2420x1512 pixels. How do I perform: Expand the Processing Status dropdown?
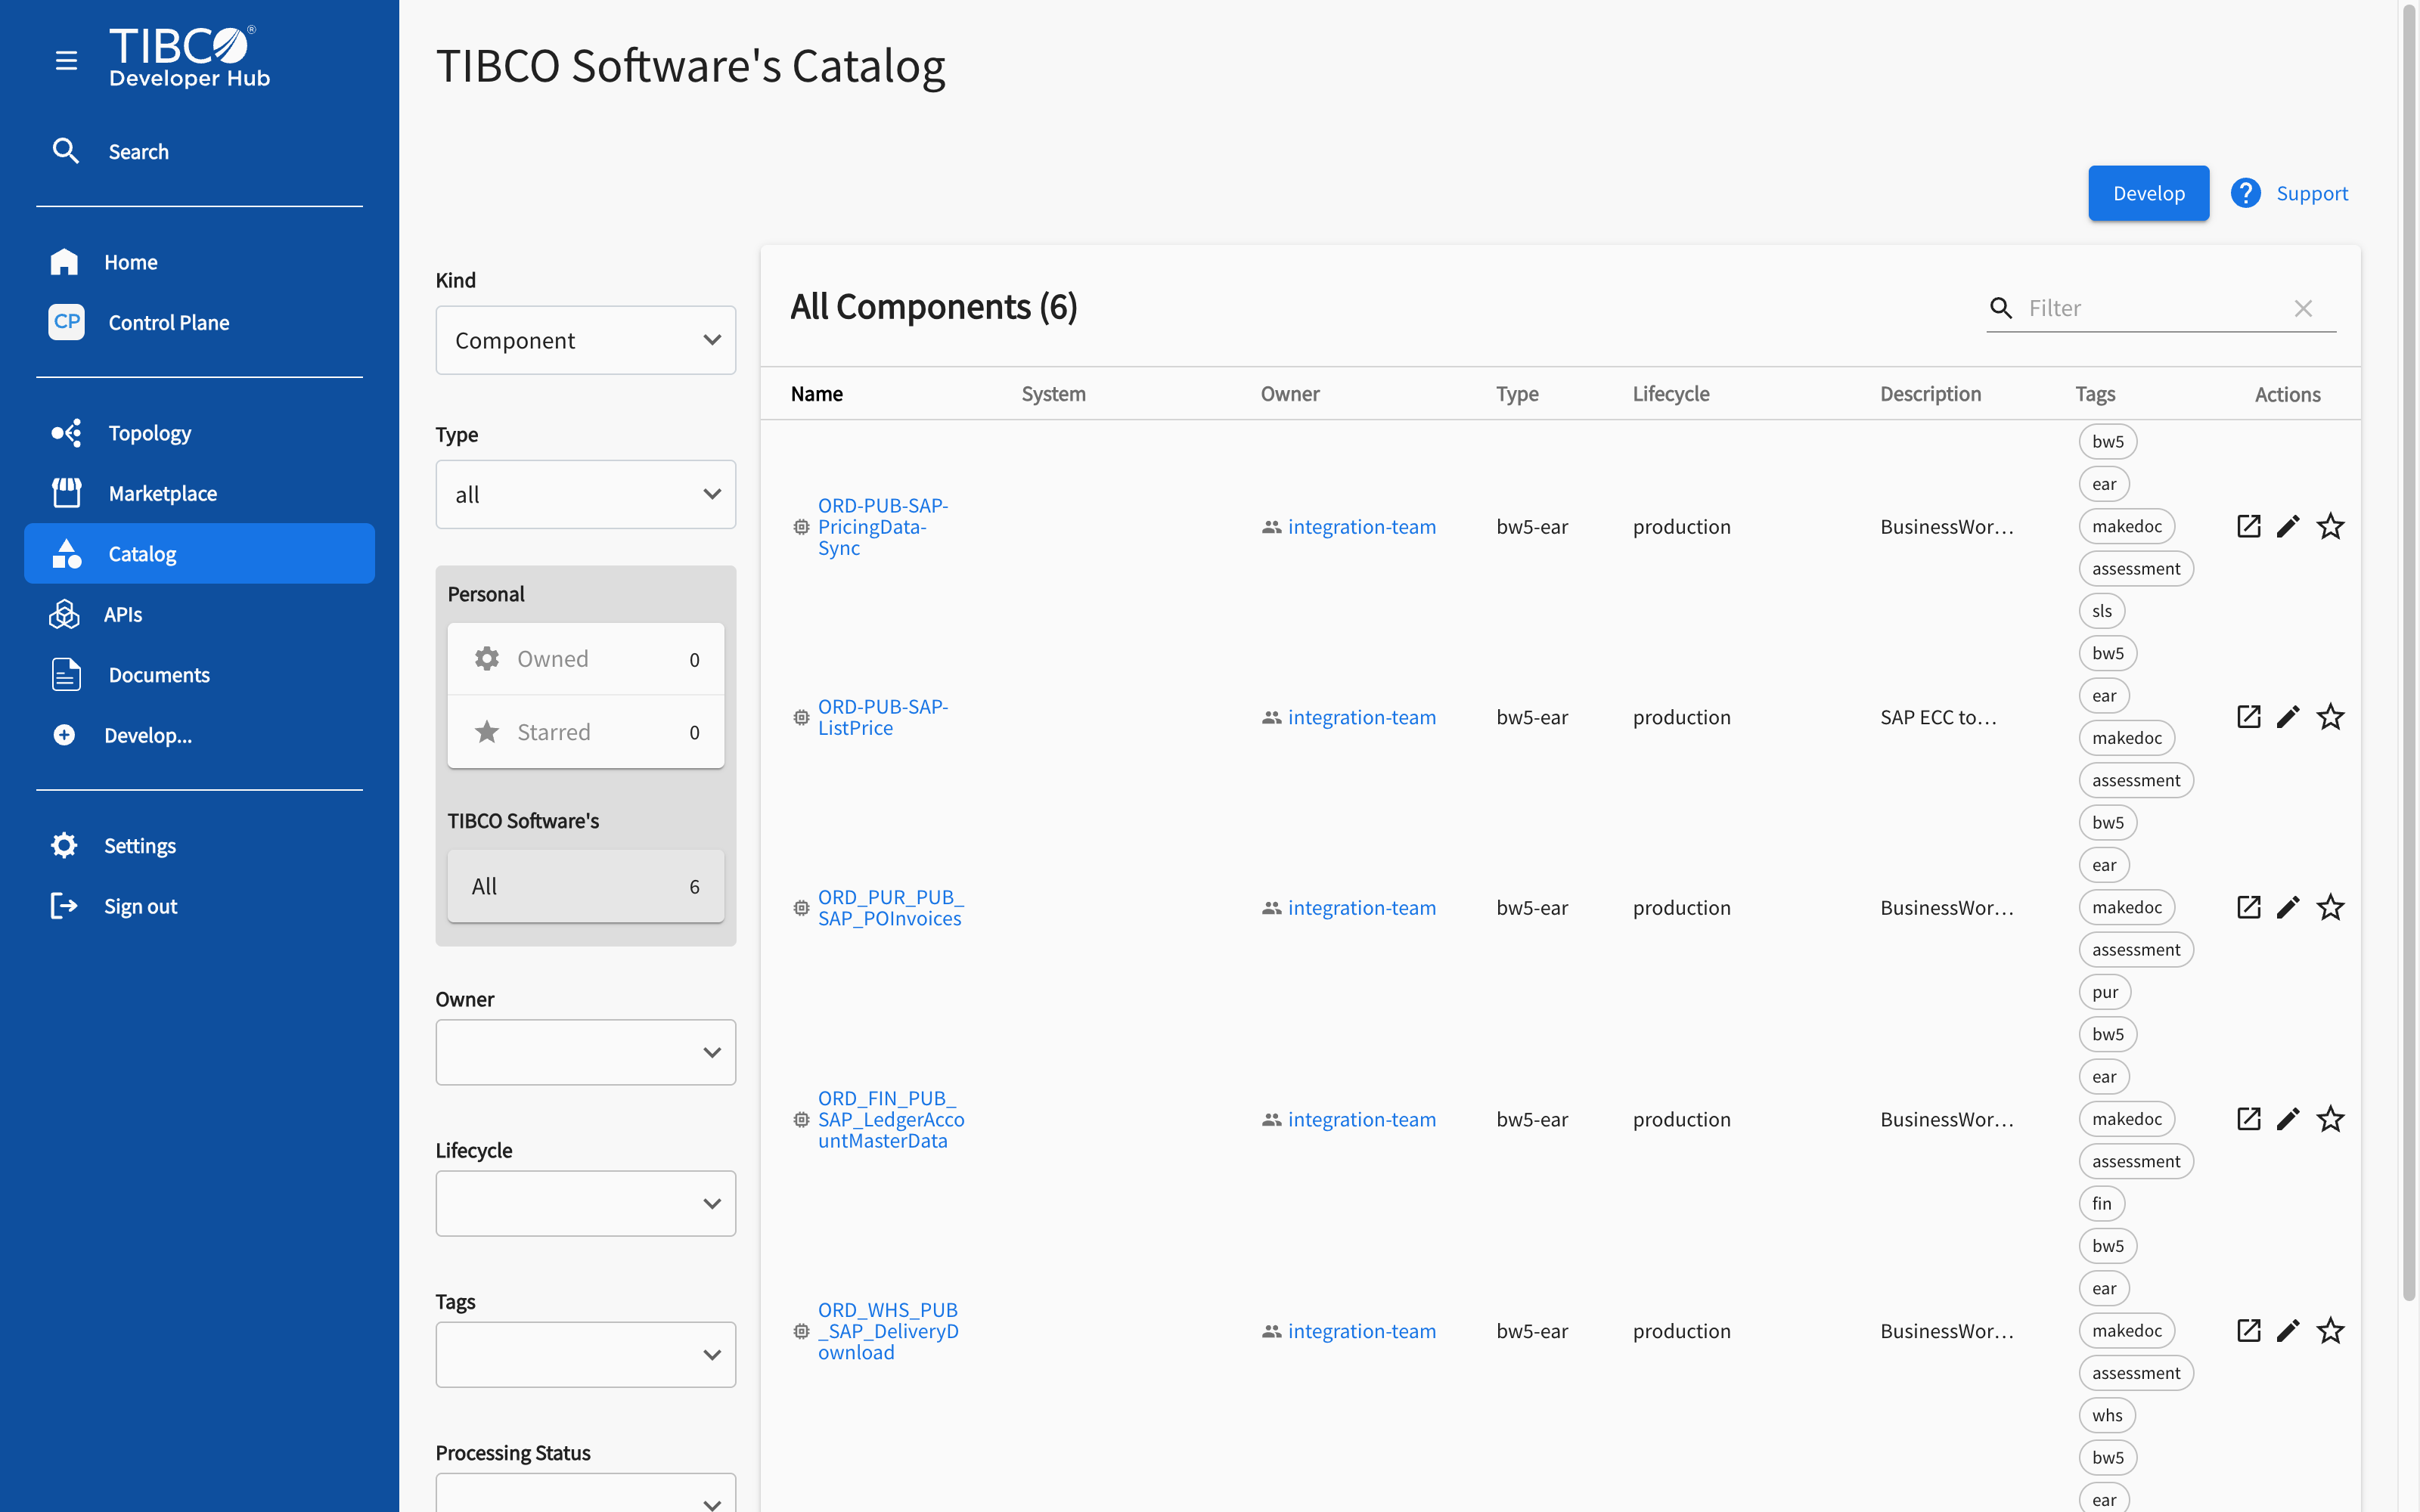point(586,1494)
